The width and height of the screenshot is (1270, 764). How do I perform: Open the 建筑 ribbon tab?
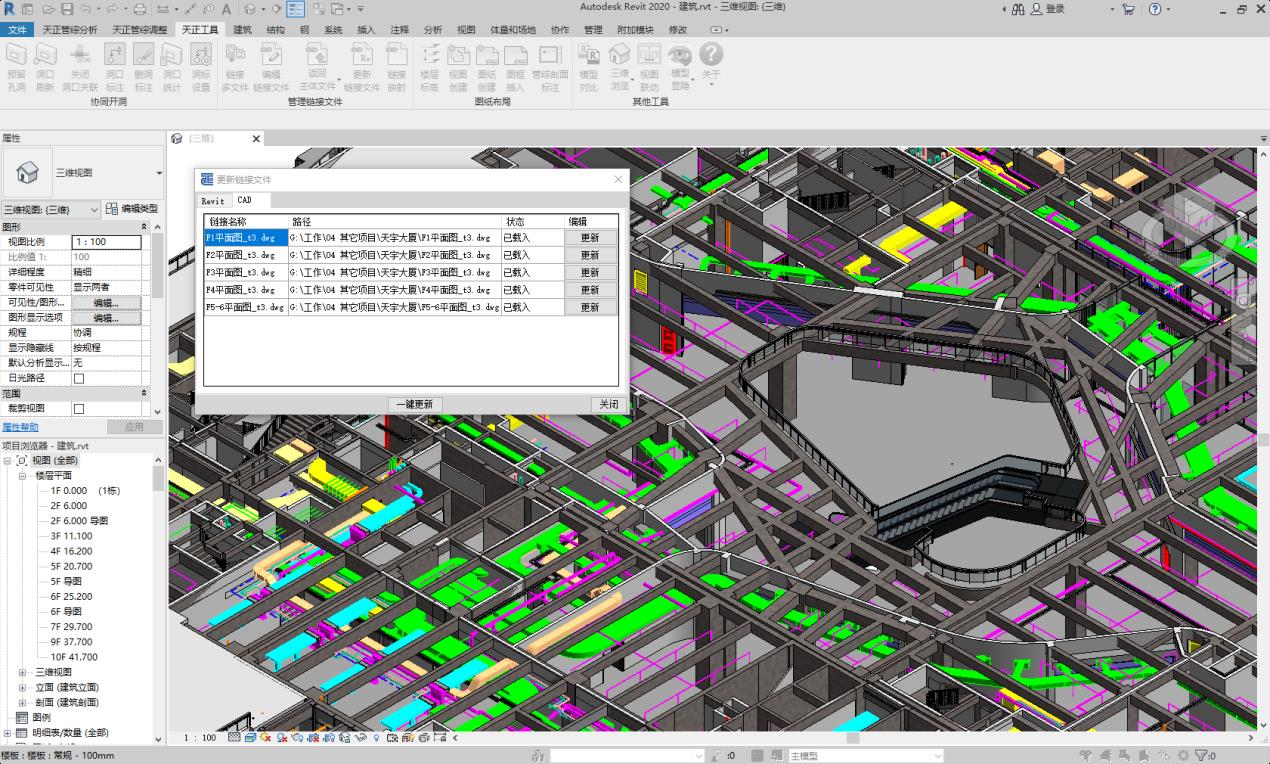point(242,30)
